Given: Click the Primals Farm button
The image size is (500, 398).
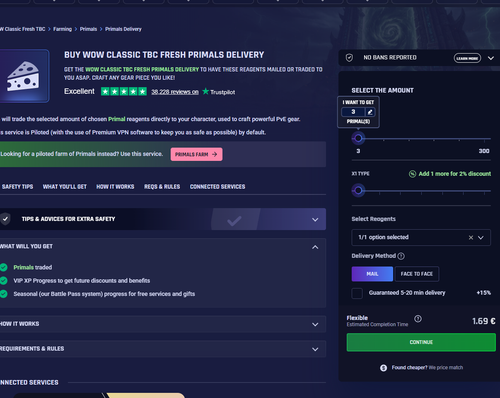Looking at the screenshot, I should [x=196, y=154].
